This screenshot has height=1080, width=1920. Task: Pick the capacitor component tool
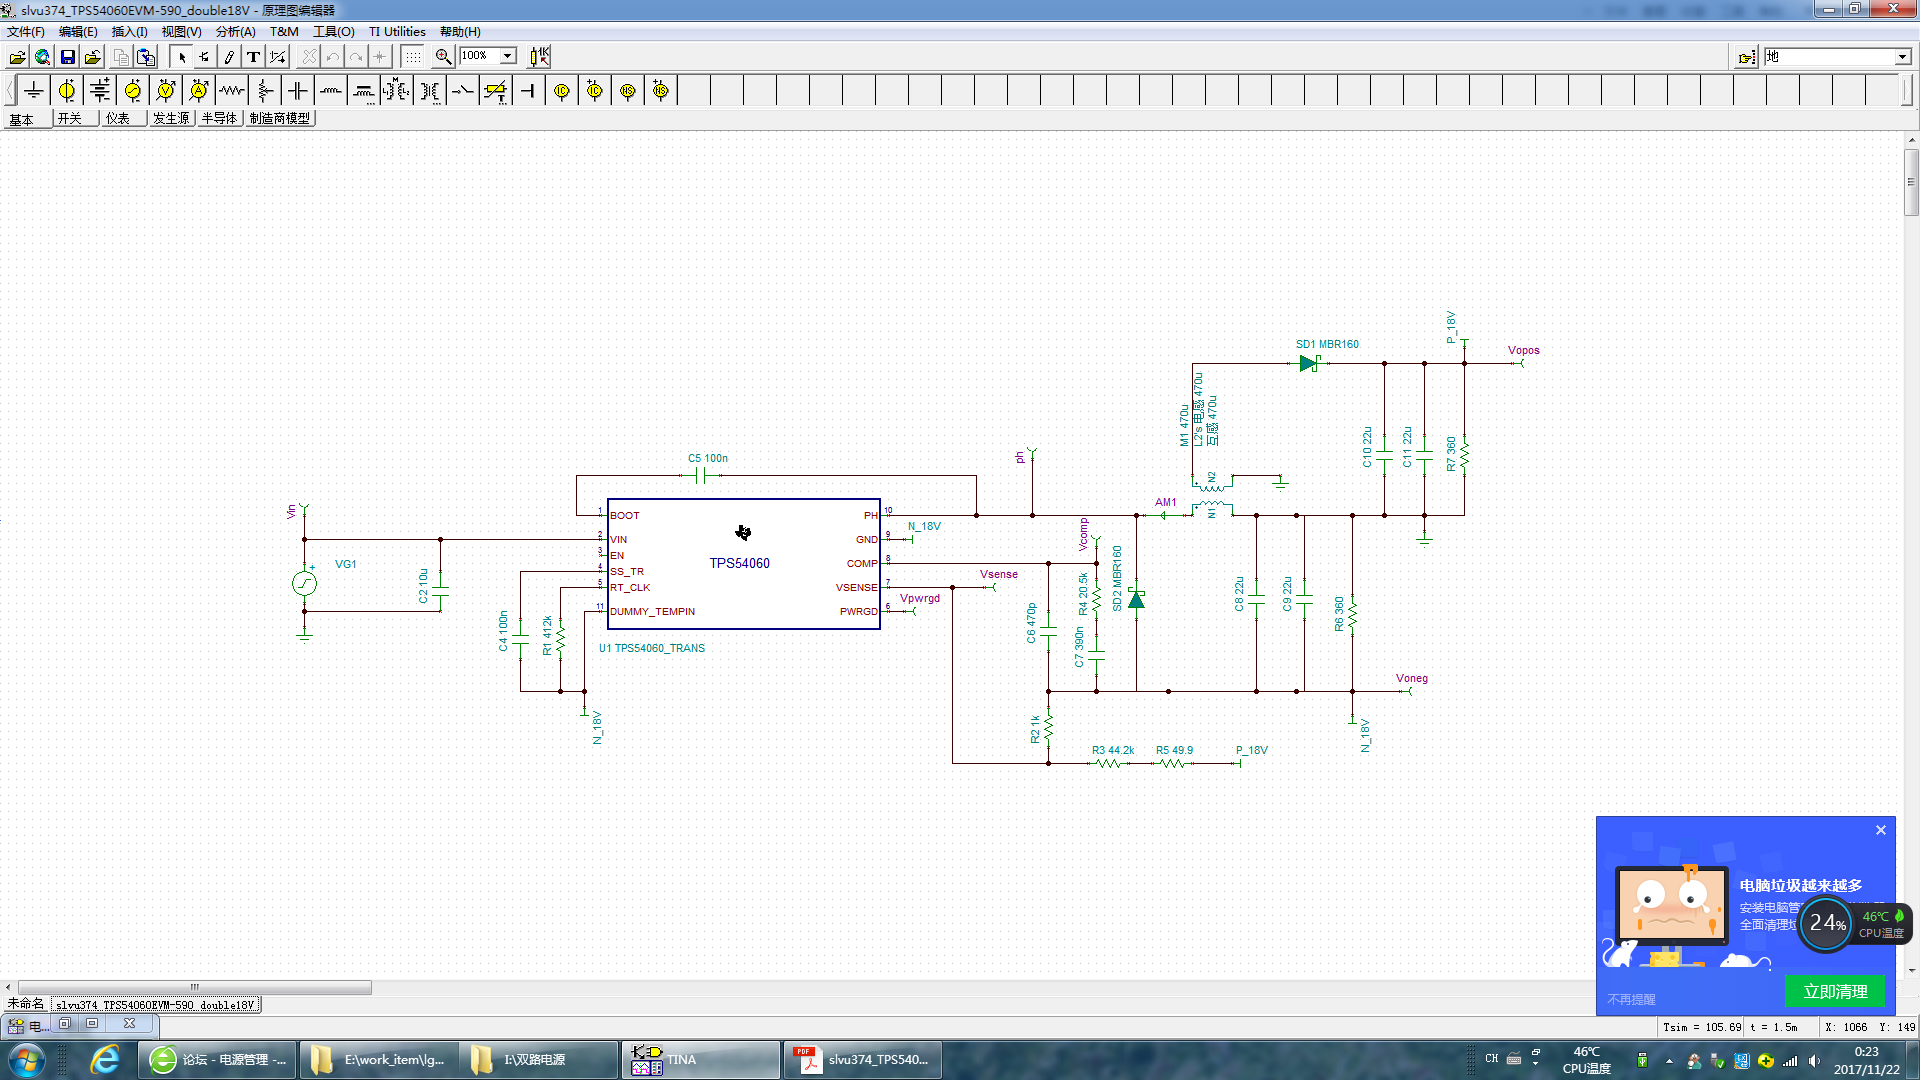tap(298, 91)
